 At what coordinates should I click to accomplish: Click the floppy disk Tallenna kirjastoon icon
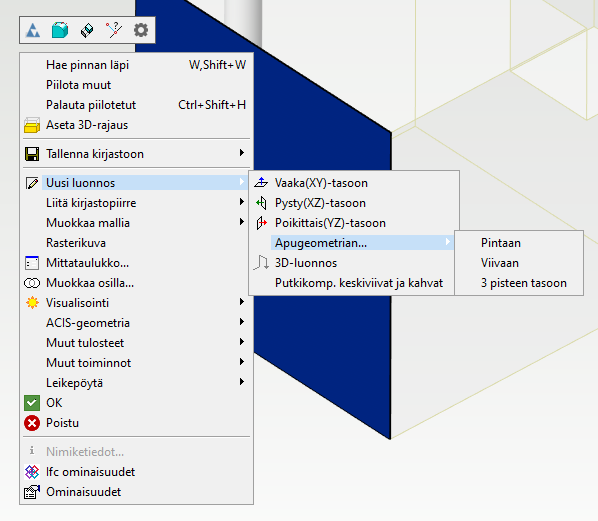32,154
